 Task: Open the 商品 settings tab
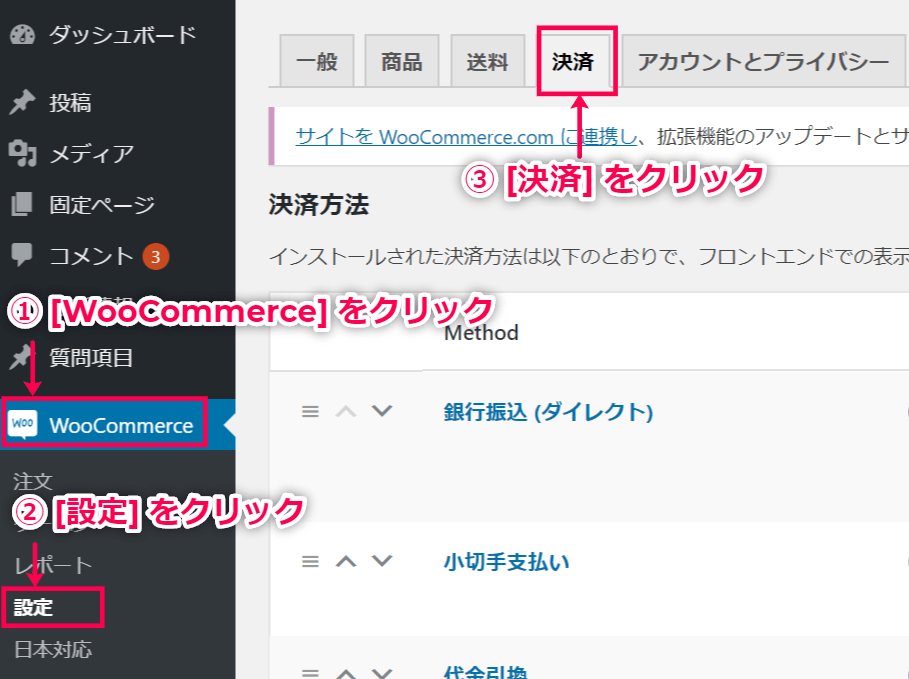(402, 61)
